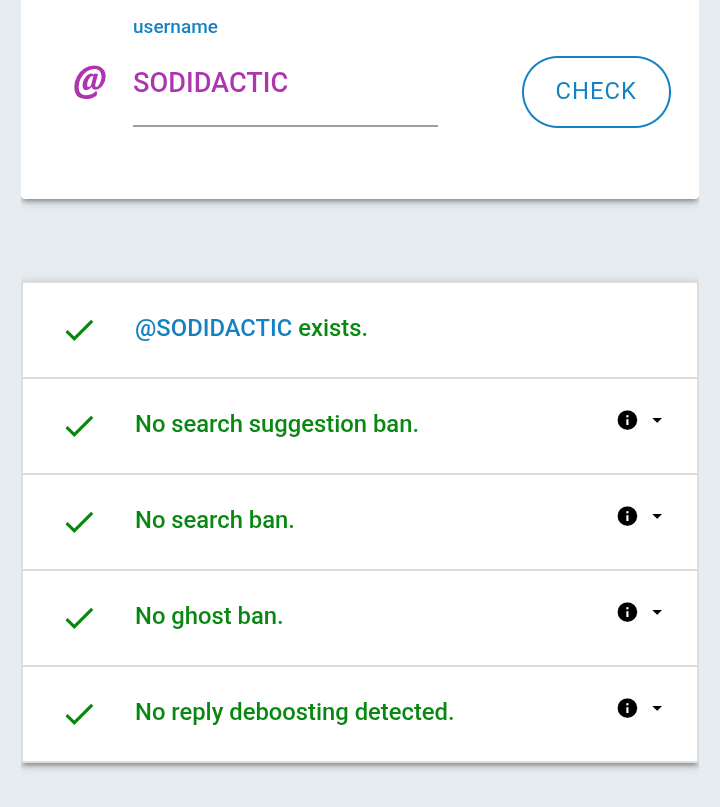Click checkmark next to No search ban
The height and width of the screenshot is (807, 720).
(x=79, y=522)
